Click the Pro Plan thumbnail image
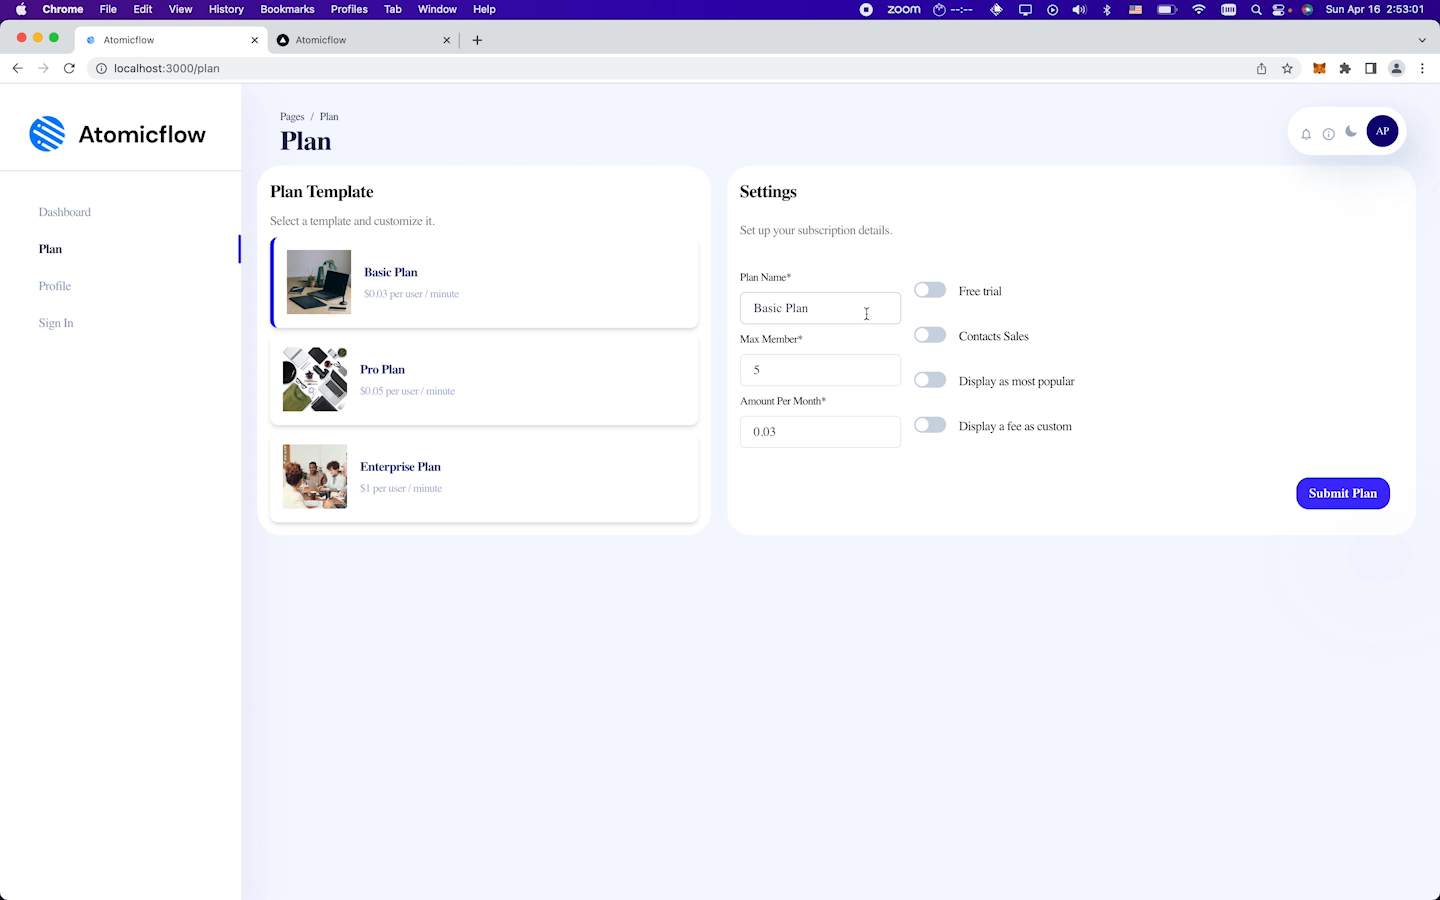The image size is (1440, 900). click(315, 379)
